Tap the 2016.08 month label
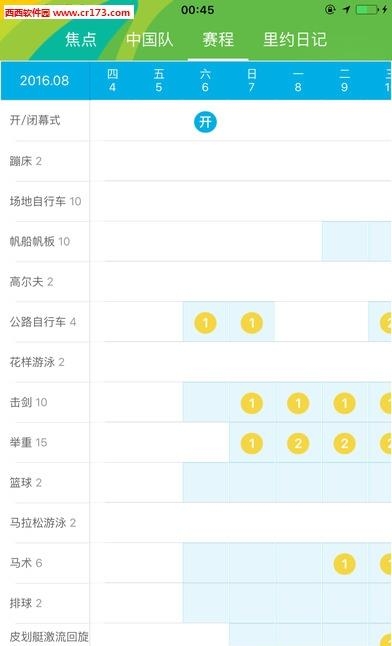This screenshot has height=646, width=392. click(x=45, y=80)
